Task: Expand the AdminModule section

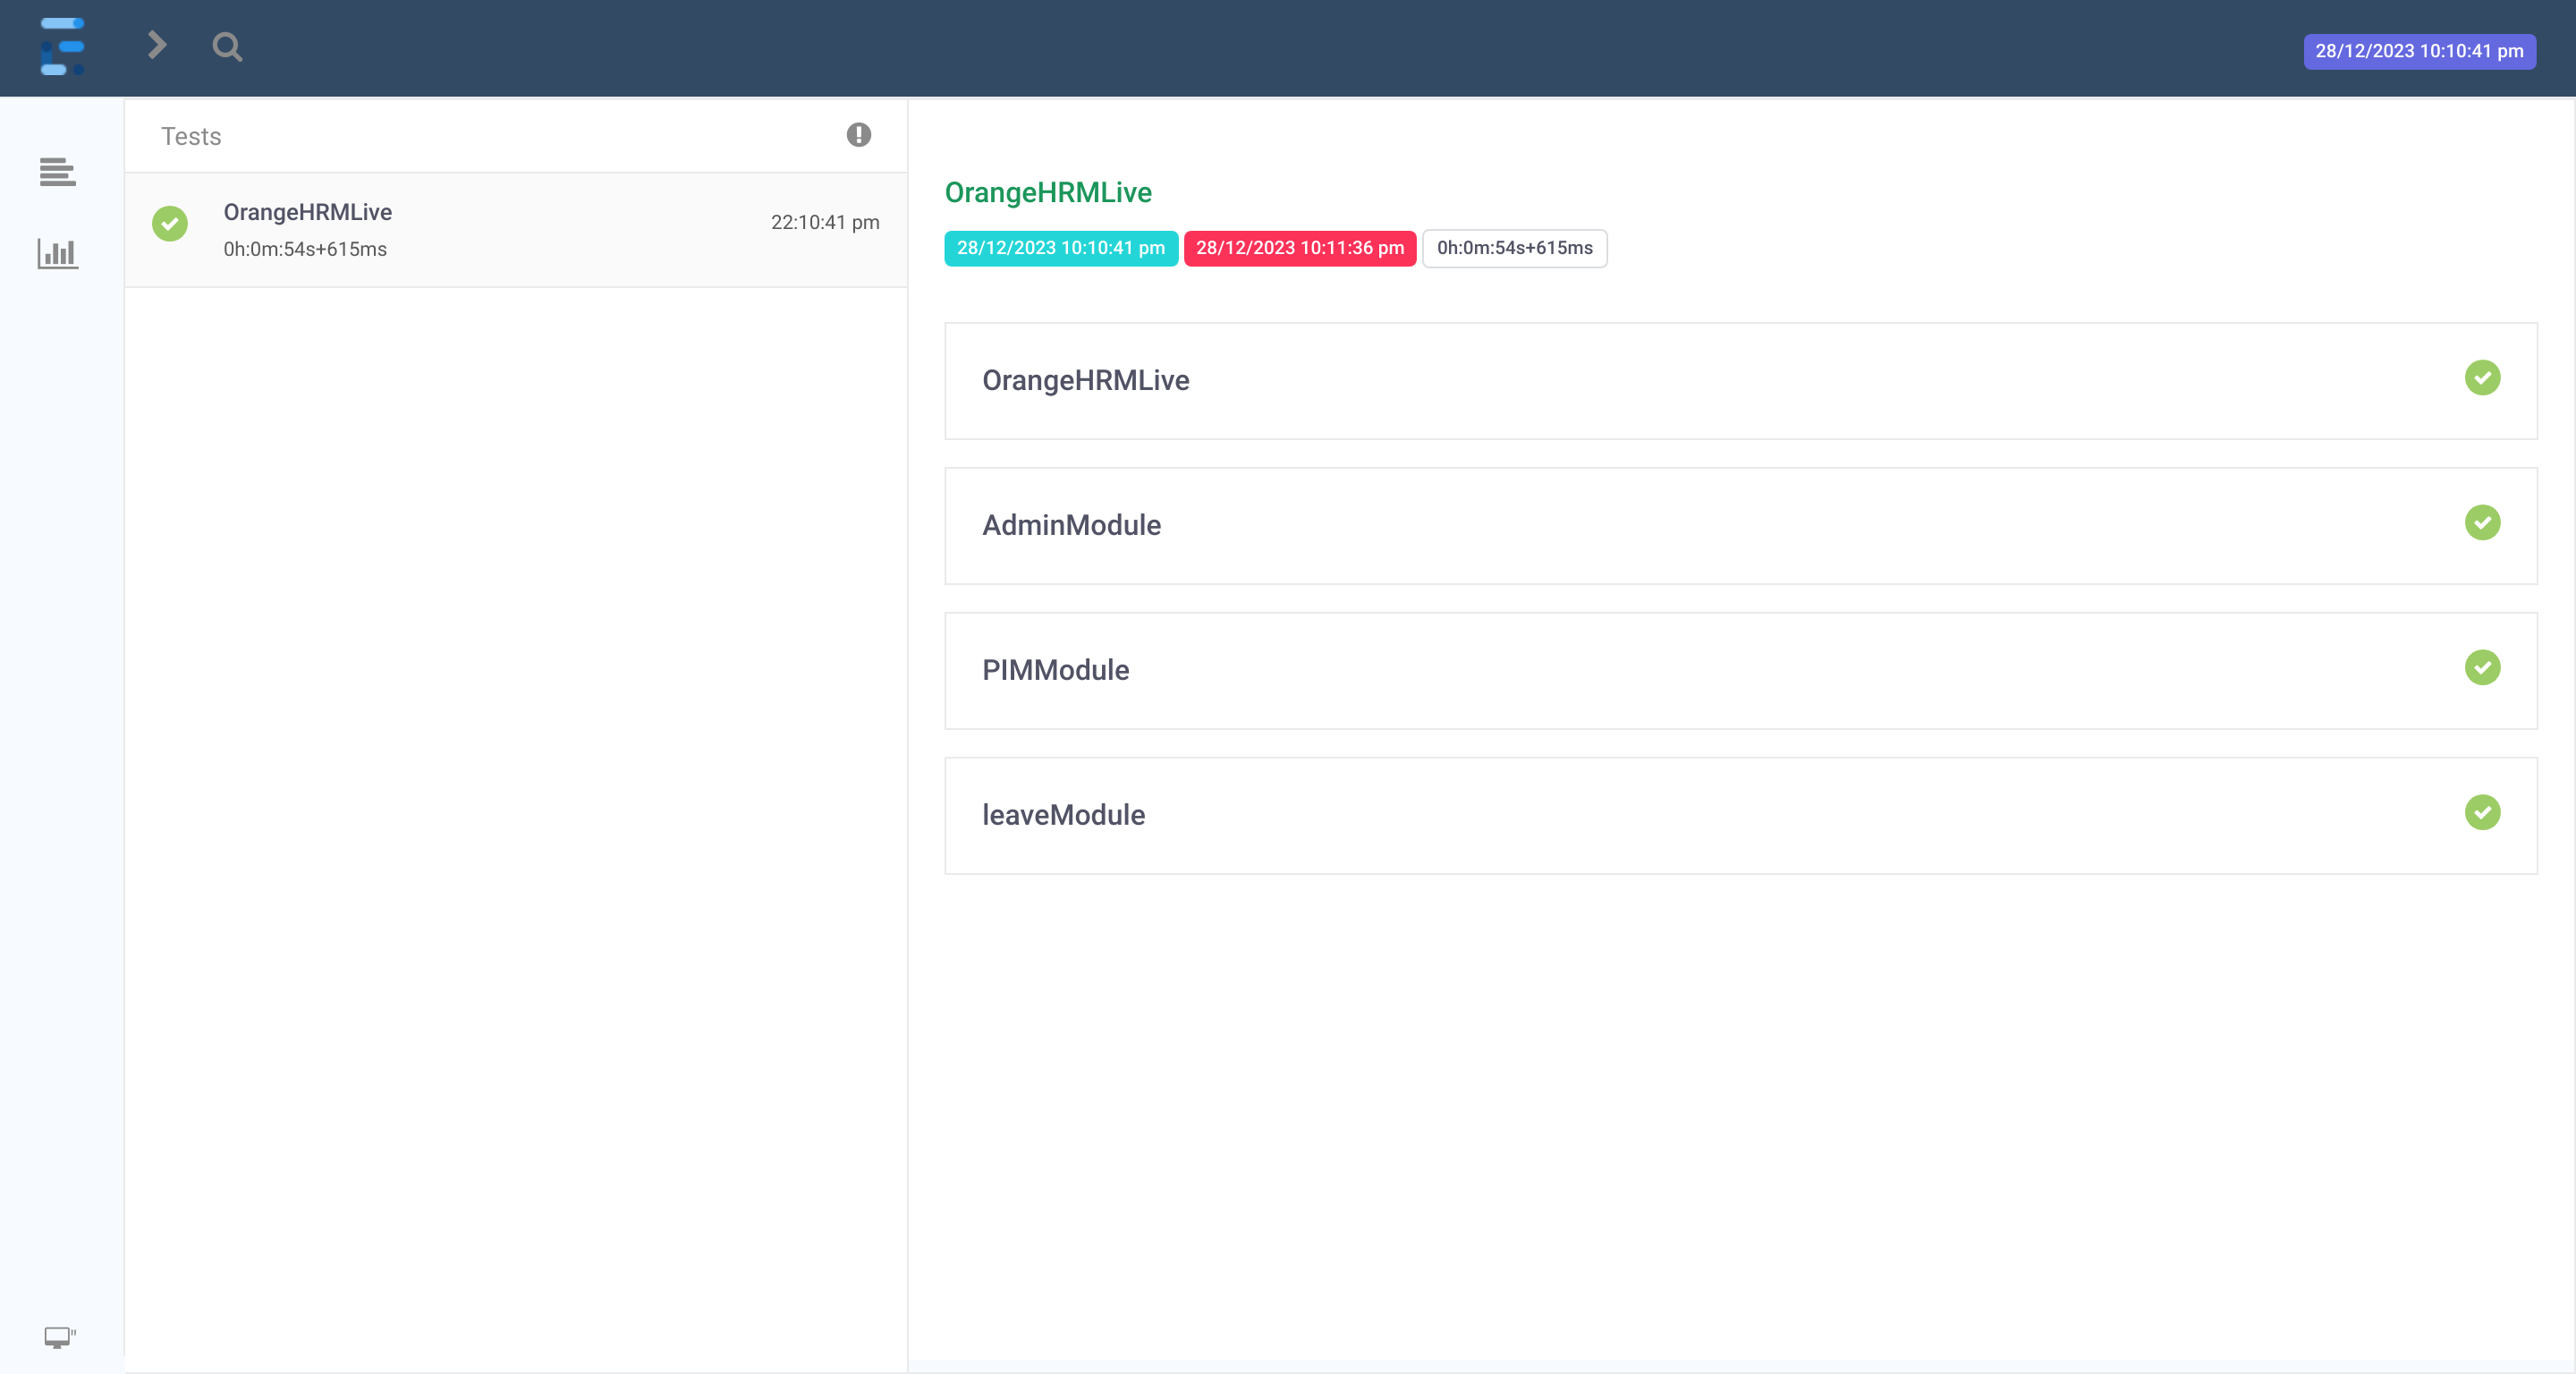Action: point(1071,526)
